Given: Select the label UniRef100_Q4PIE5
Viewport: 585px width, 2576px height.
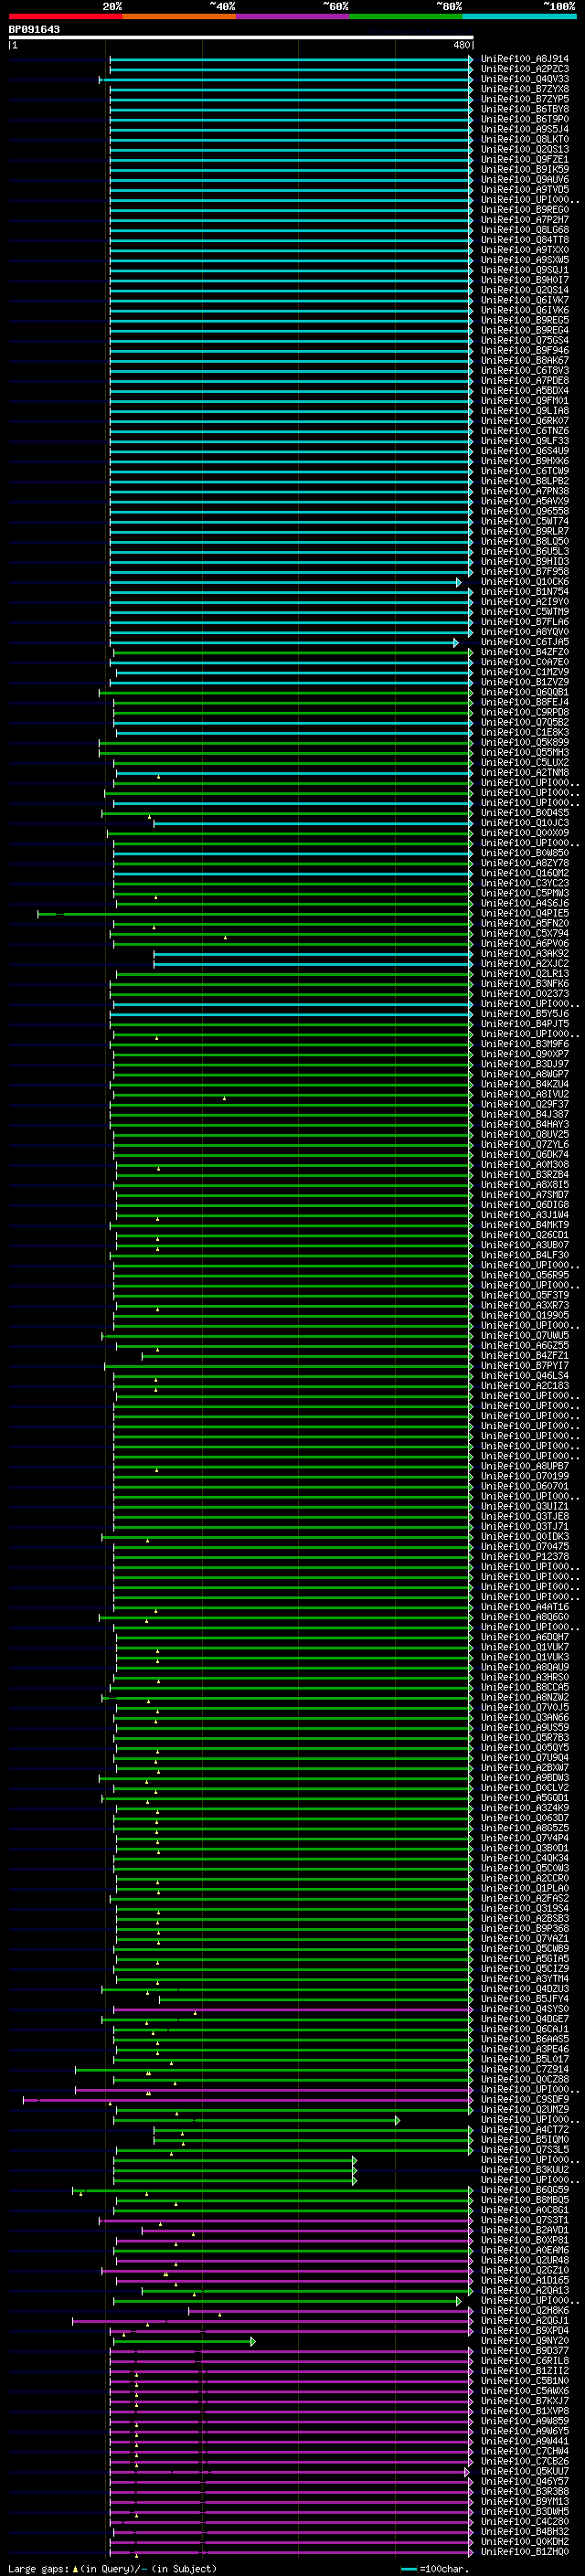Looking at the screenshot, I should click(524, 913).
